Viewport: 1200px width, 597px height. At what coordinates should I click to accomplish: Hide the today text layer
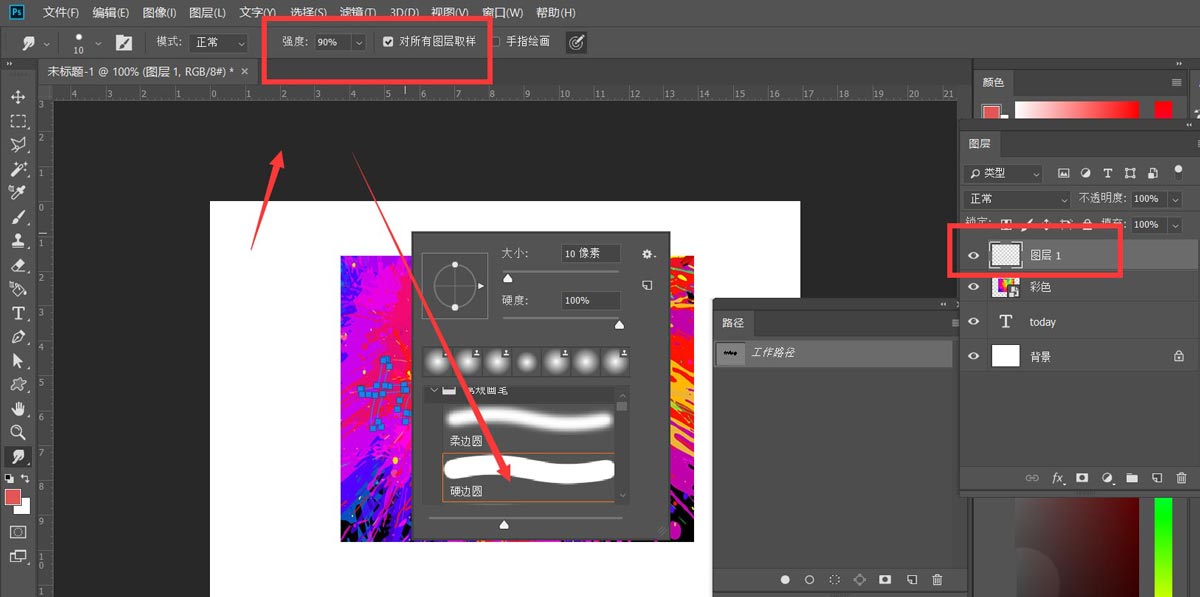coord(973,322)
